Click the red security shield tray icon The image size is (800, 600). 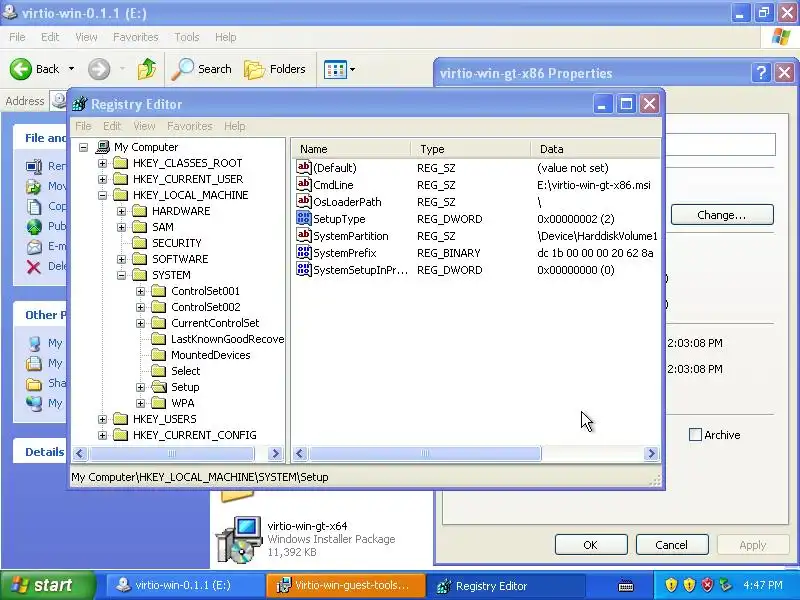coord(707,585)
